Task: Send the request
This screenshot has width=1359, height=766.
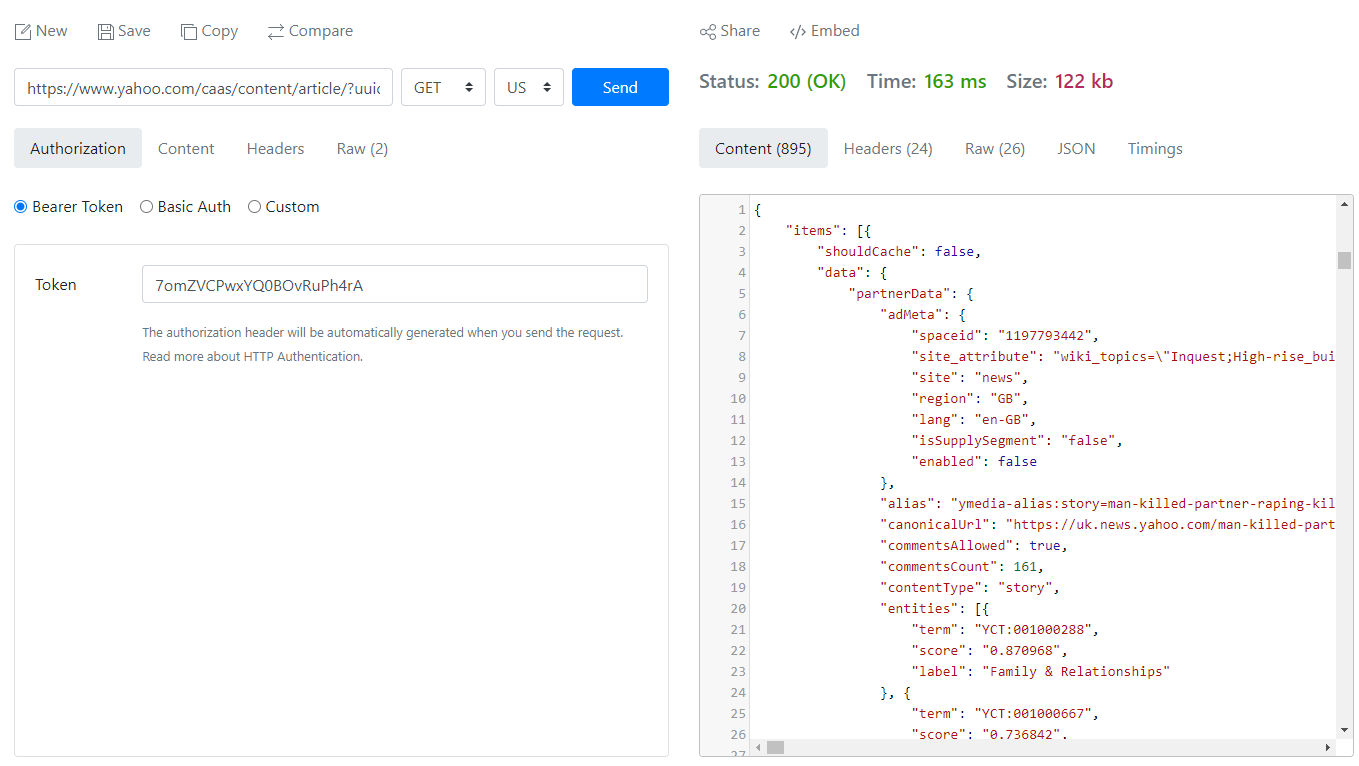Action: coord(620,87)
